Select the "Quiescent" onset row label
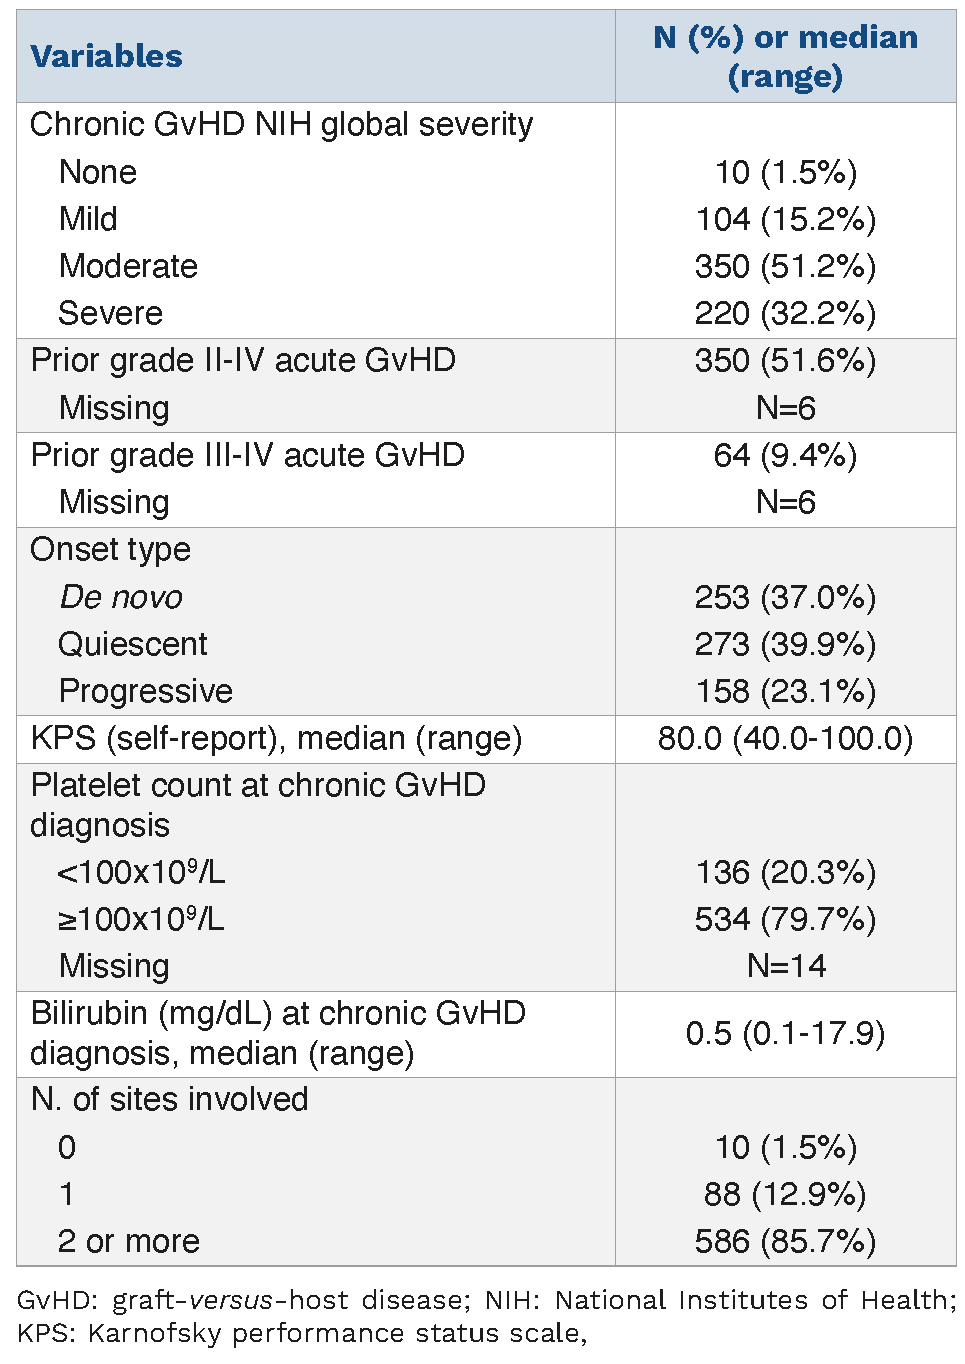Viewport: 965px width, 1364px height. tap(133, 644)
